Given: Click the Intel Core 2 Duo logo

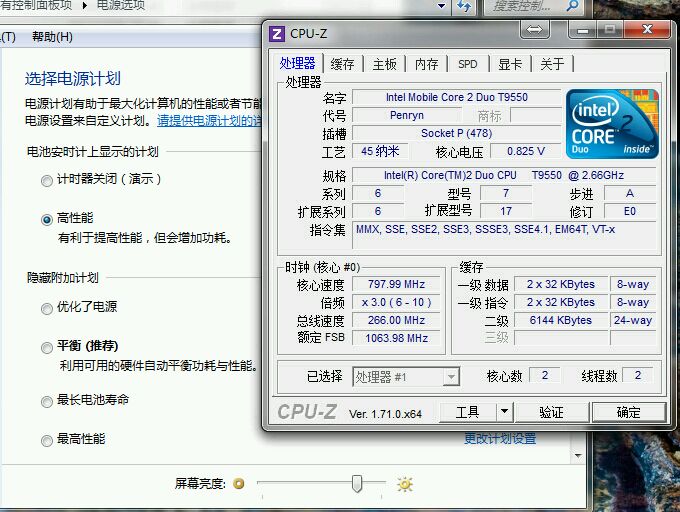Looking at the screenshot, I should click(x=612, y=124).
